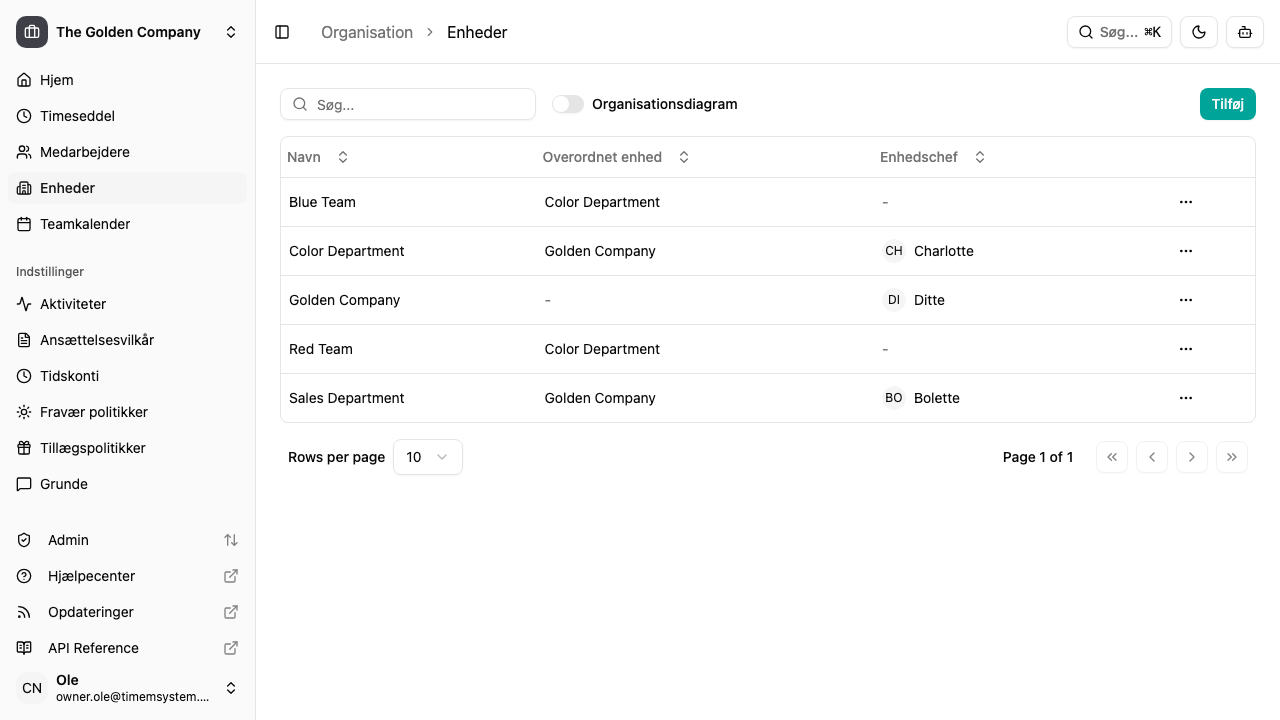Select the Tillægspolitikker gift icon

click(24, 448)
